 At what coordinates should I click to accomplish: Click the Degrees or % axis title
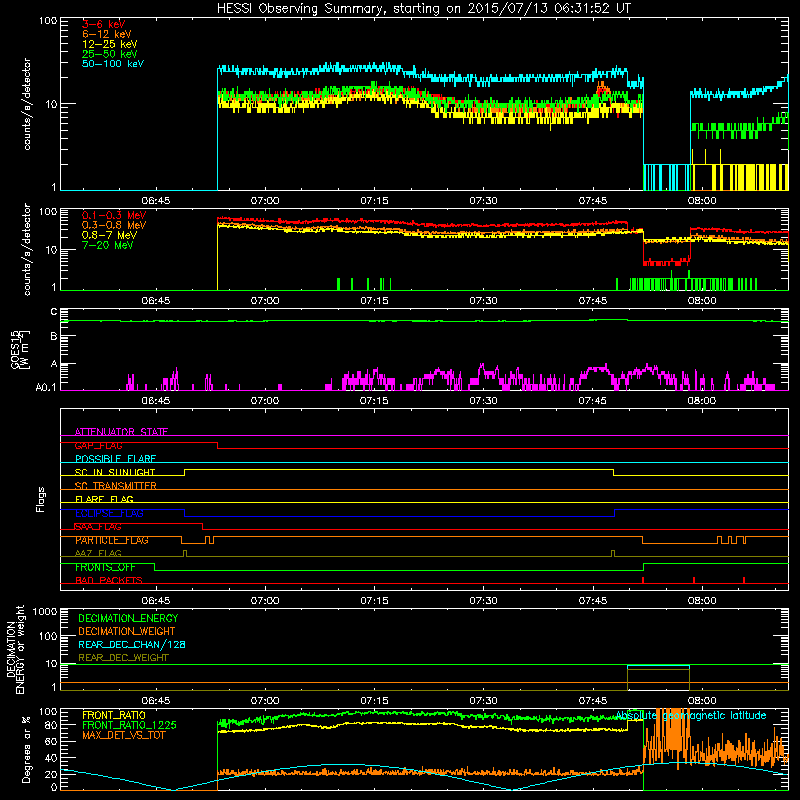[x=26, y=749]
